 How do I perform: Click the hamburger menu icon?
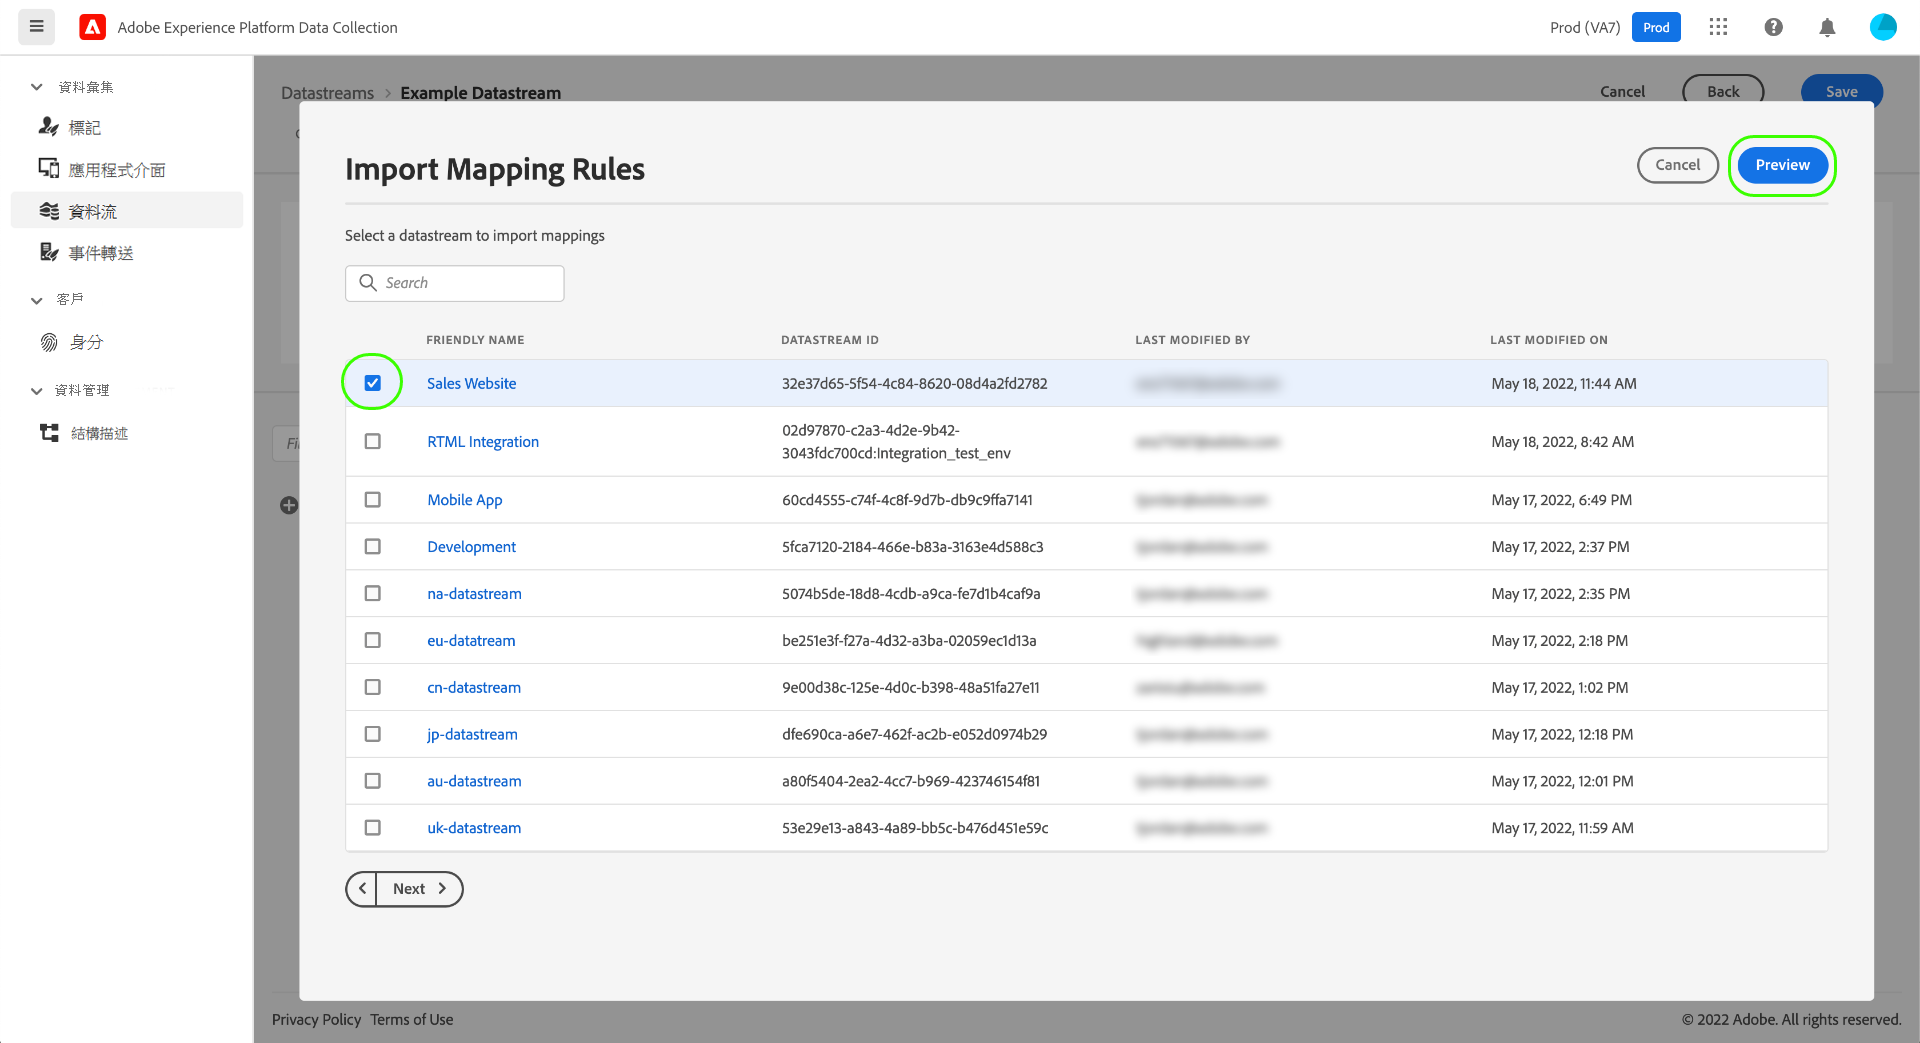coord(37,27)
